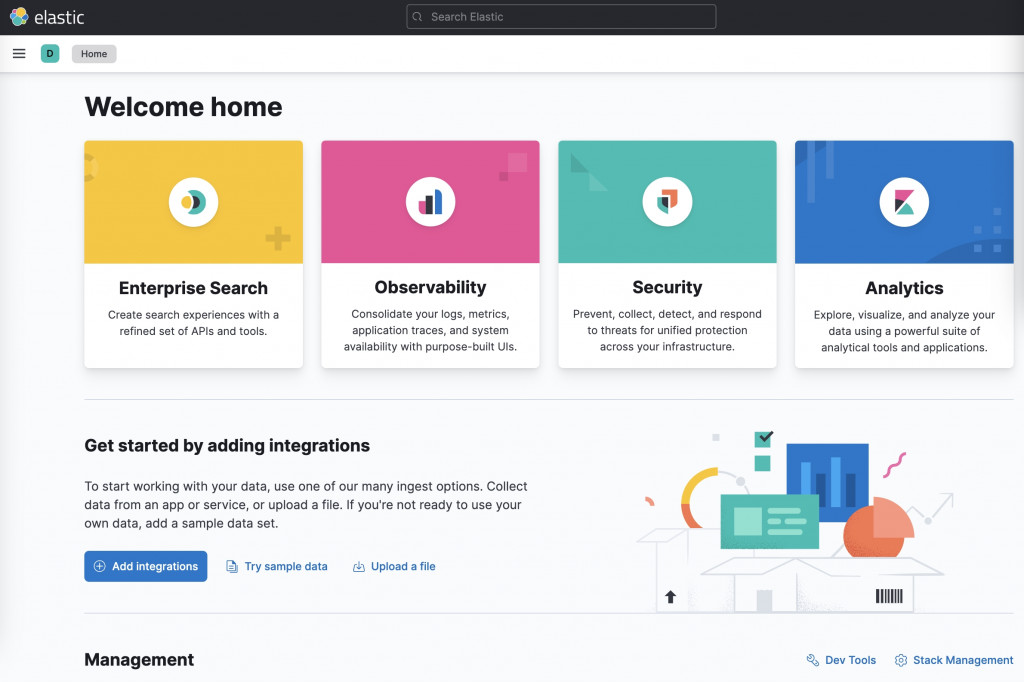
Task: Click the 'To start working with your data' paragraph
Action: (306, 504)
